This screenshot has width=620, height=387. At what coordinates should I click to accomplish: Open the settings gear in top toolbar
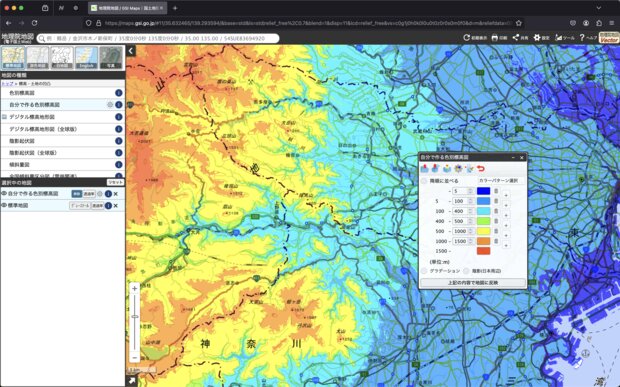tap(537, 38)
